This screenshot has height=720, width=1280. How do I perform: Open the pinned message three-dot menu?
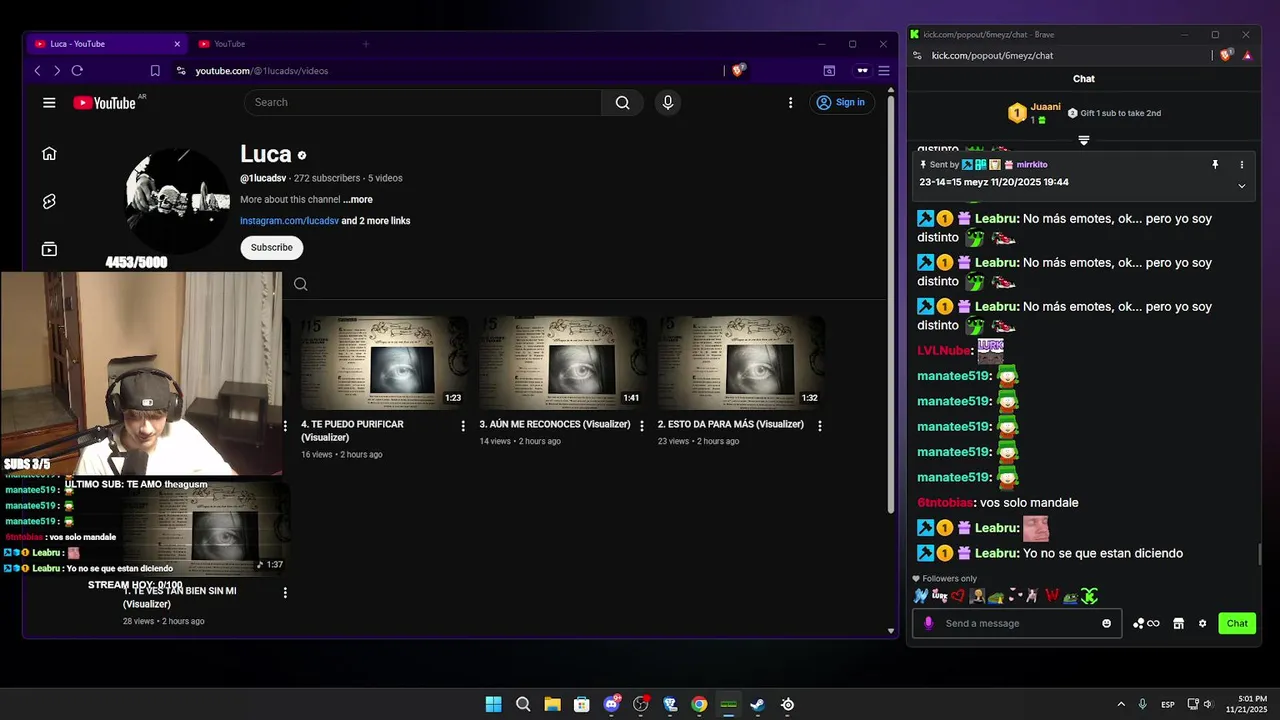pos(1242,165)
